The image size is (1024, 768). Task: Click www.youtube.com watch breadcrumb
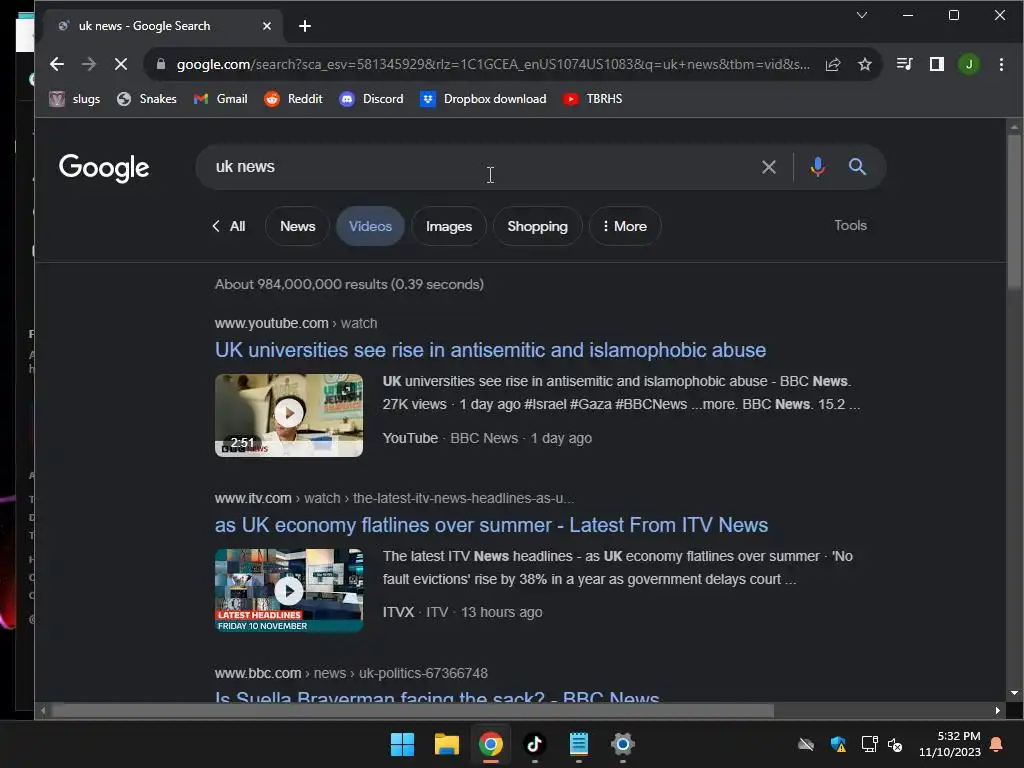(x=296, y=323)
